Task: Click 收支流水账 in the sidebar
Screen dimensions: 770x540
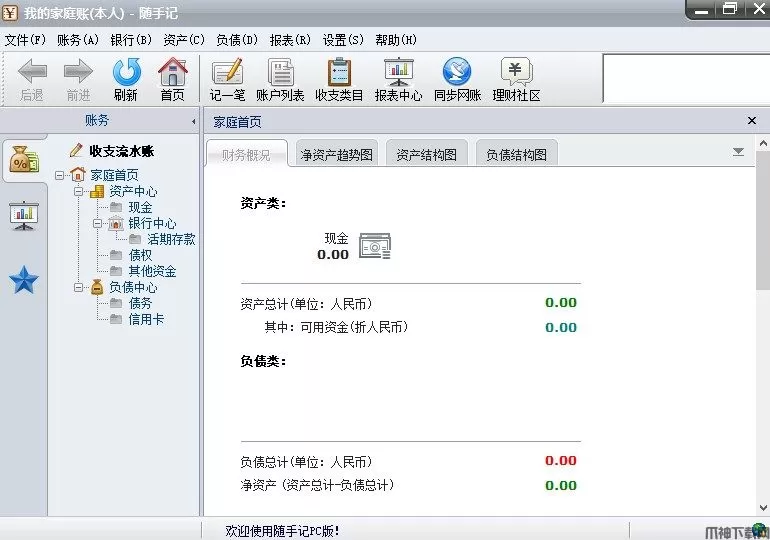Action: pyautogui.click(x=121, y=151)
